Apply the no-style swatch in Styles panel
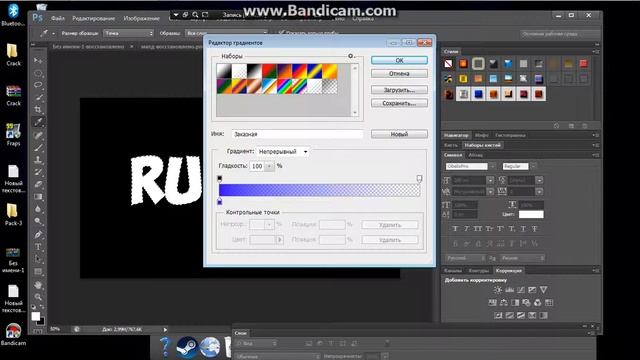The width and height of the screenshot is (640, 360). (448, 64)
